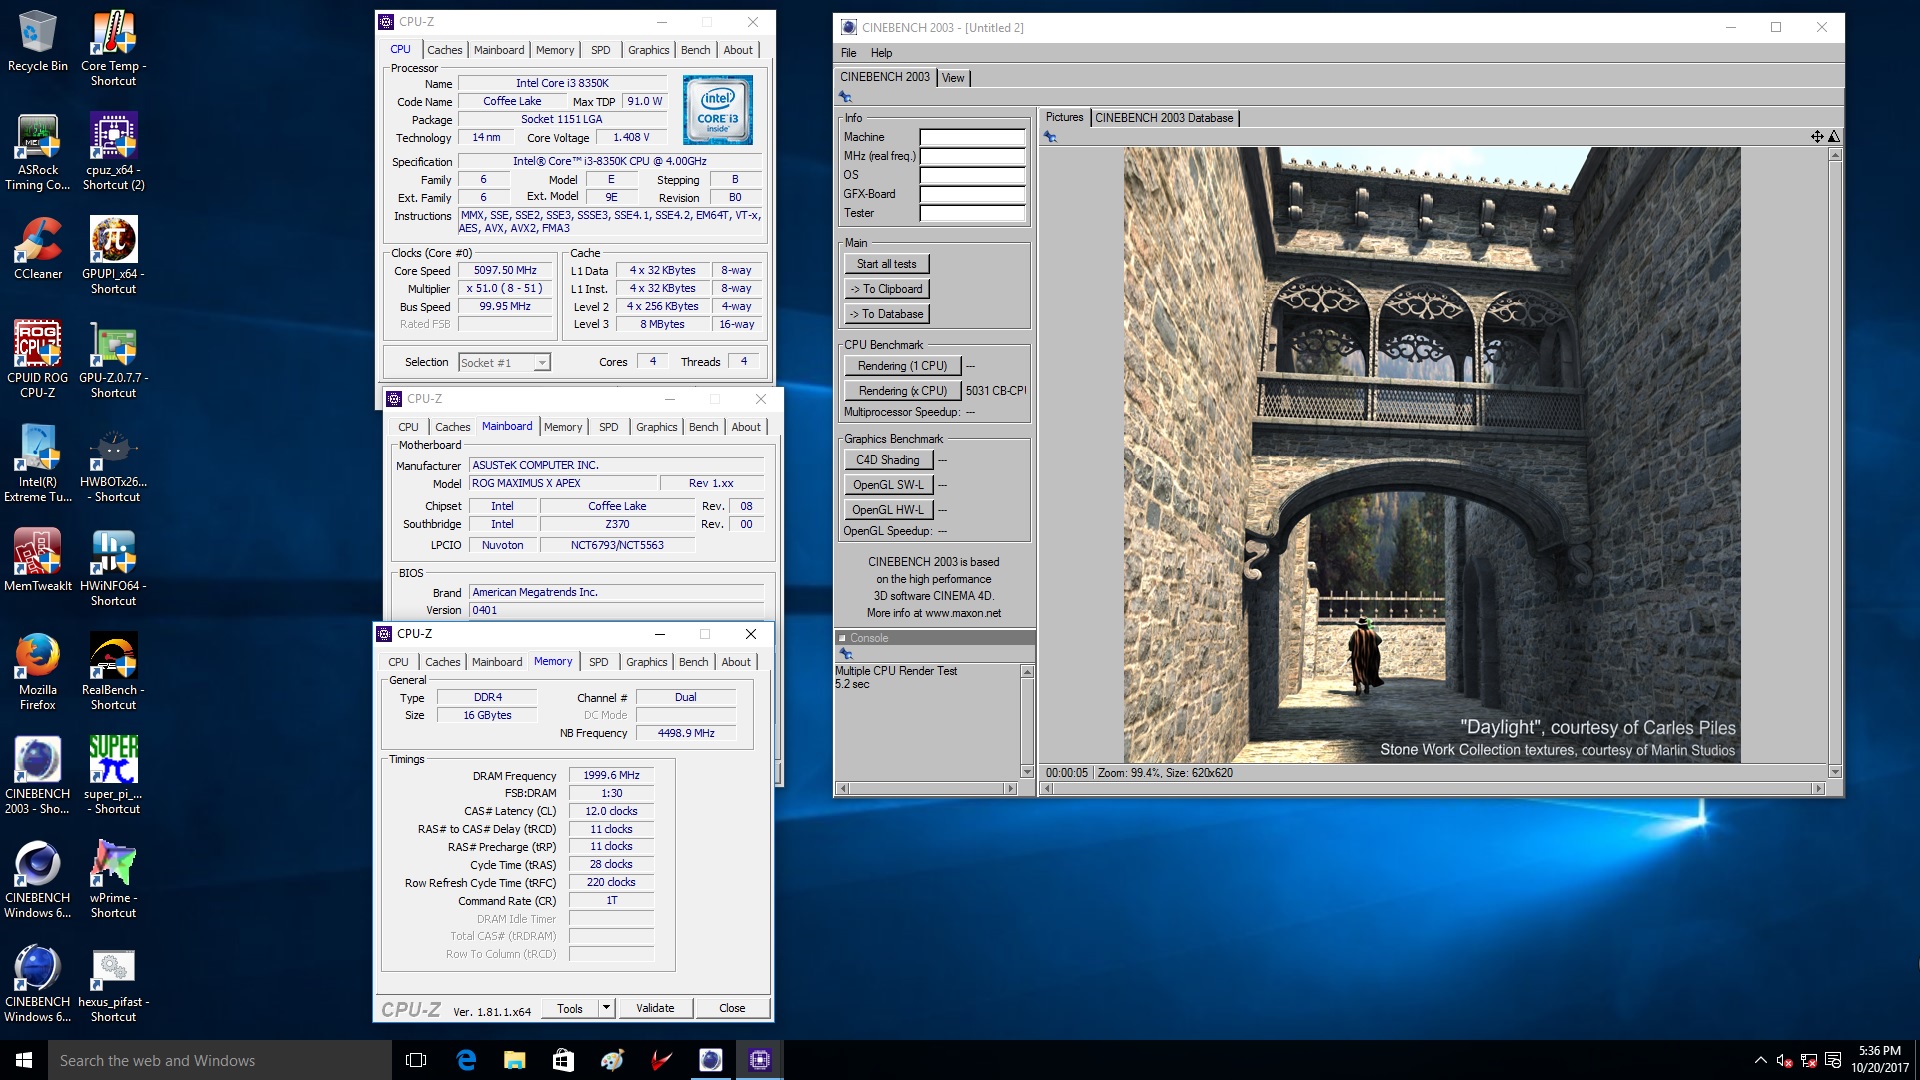Screen dimensions: 1920x1080
Task: Start the C4D Shading test
Action: tap(888, 460)
